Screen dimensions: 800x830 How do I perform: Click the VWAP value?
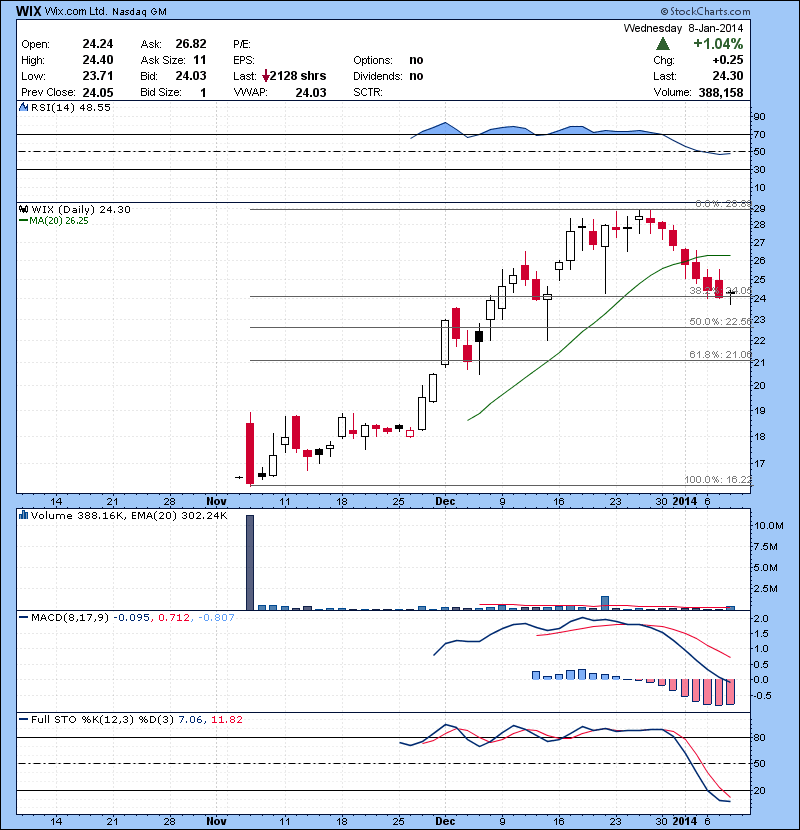pos(311,93)
